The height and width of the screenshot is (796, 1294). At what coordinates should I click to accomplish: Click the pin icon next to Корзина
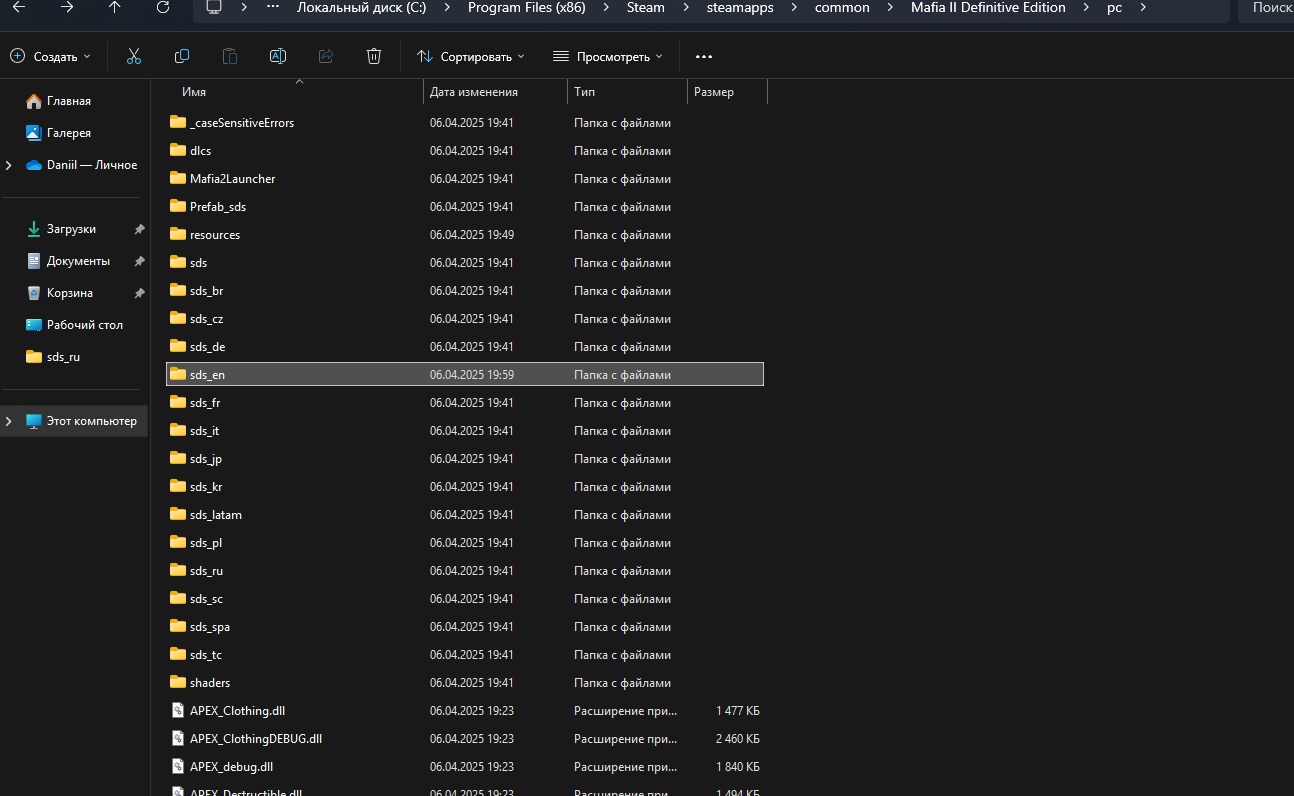click(x=139, y=293)
